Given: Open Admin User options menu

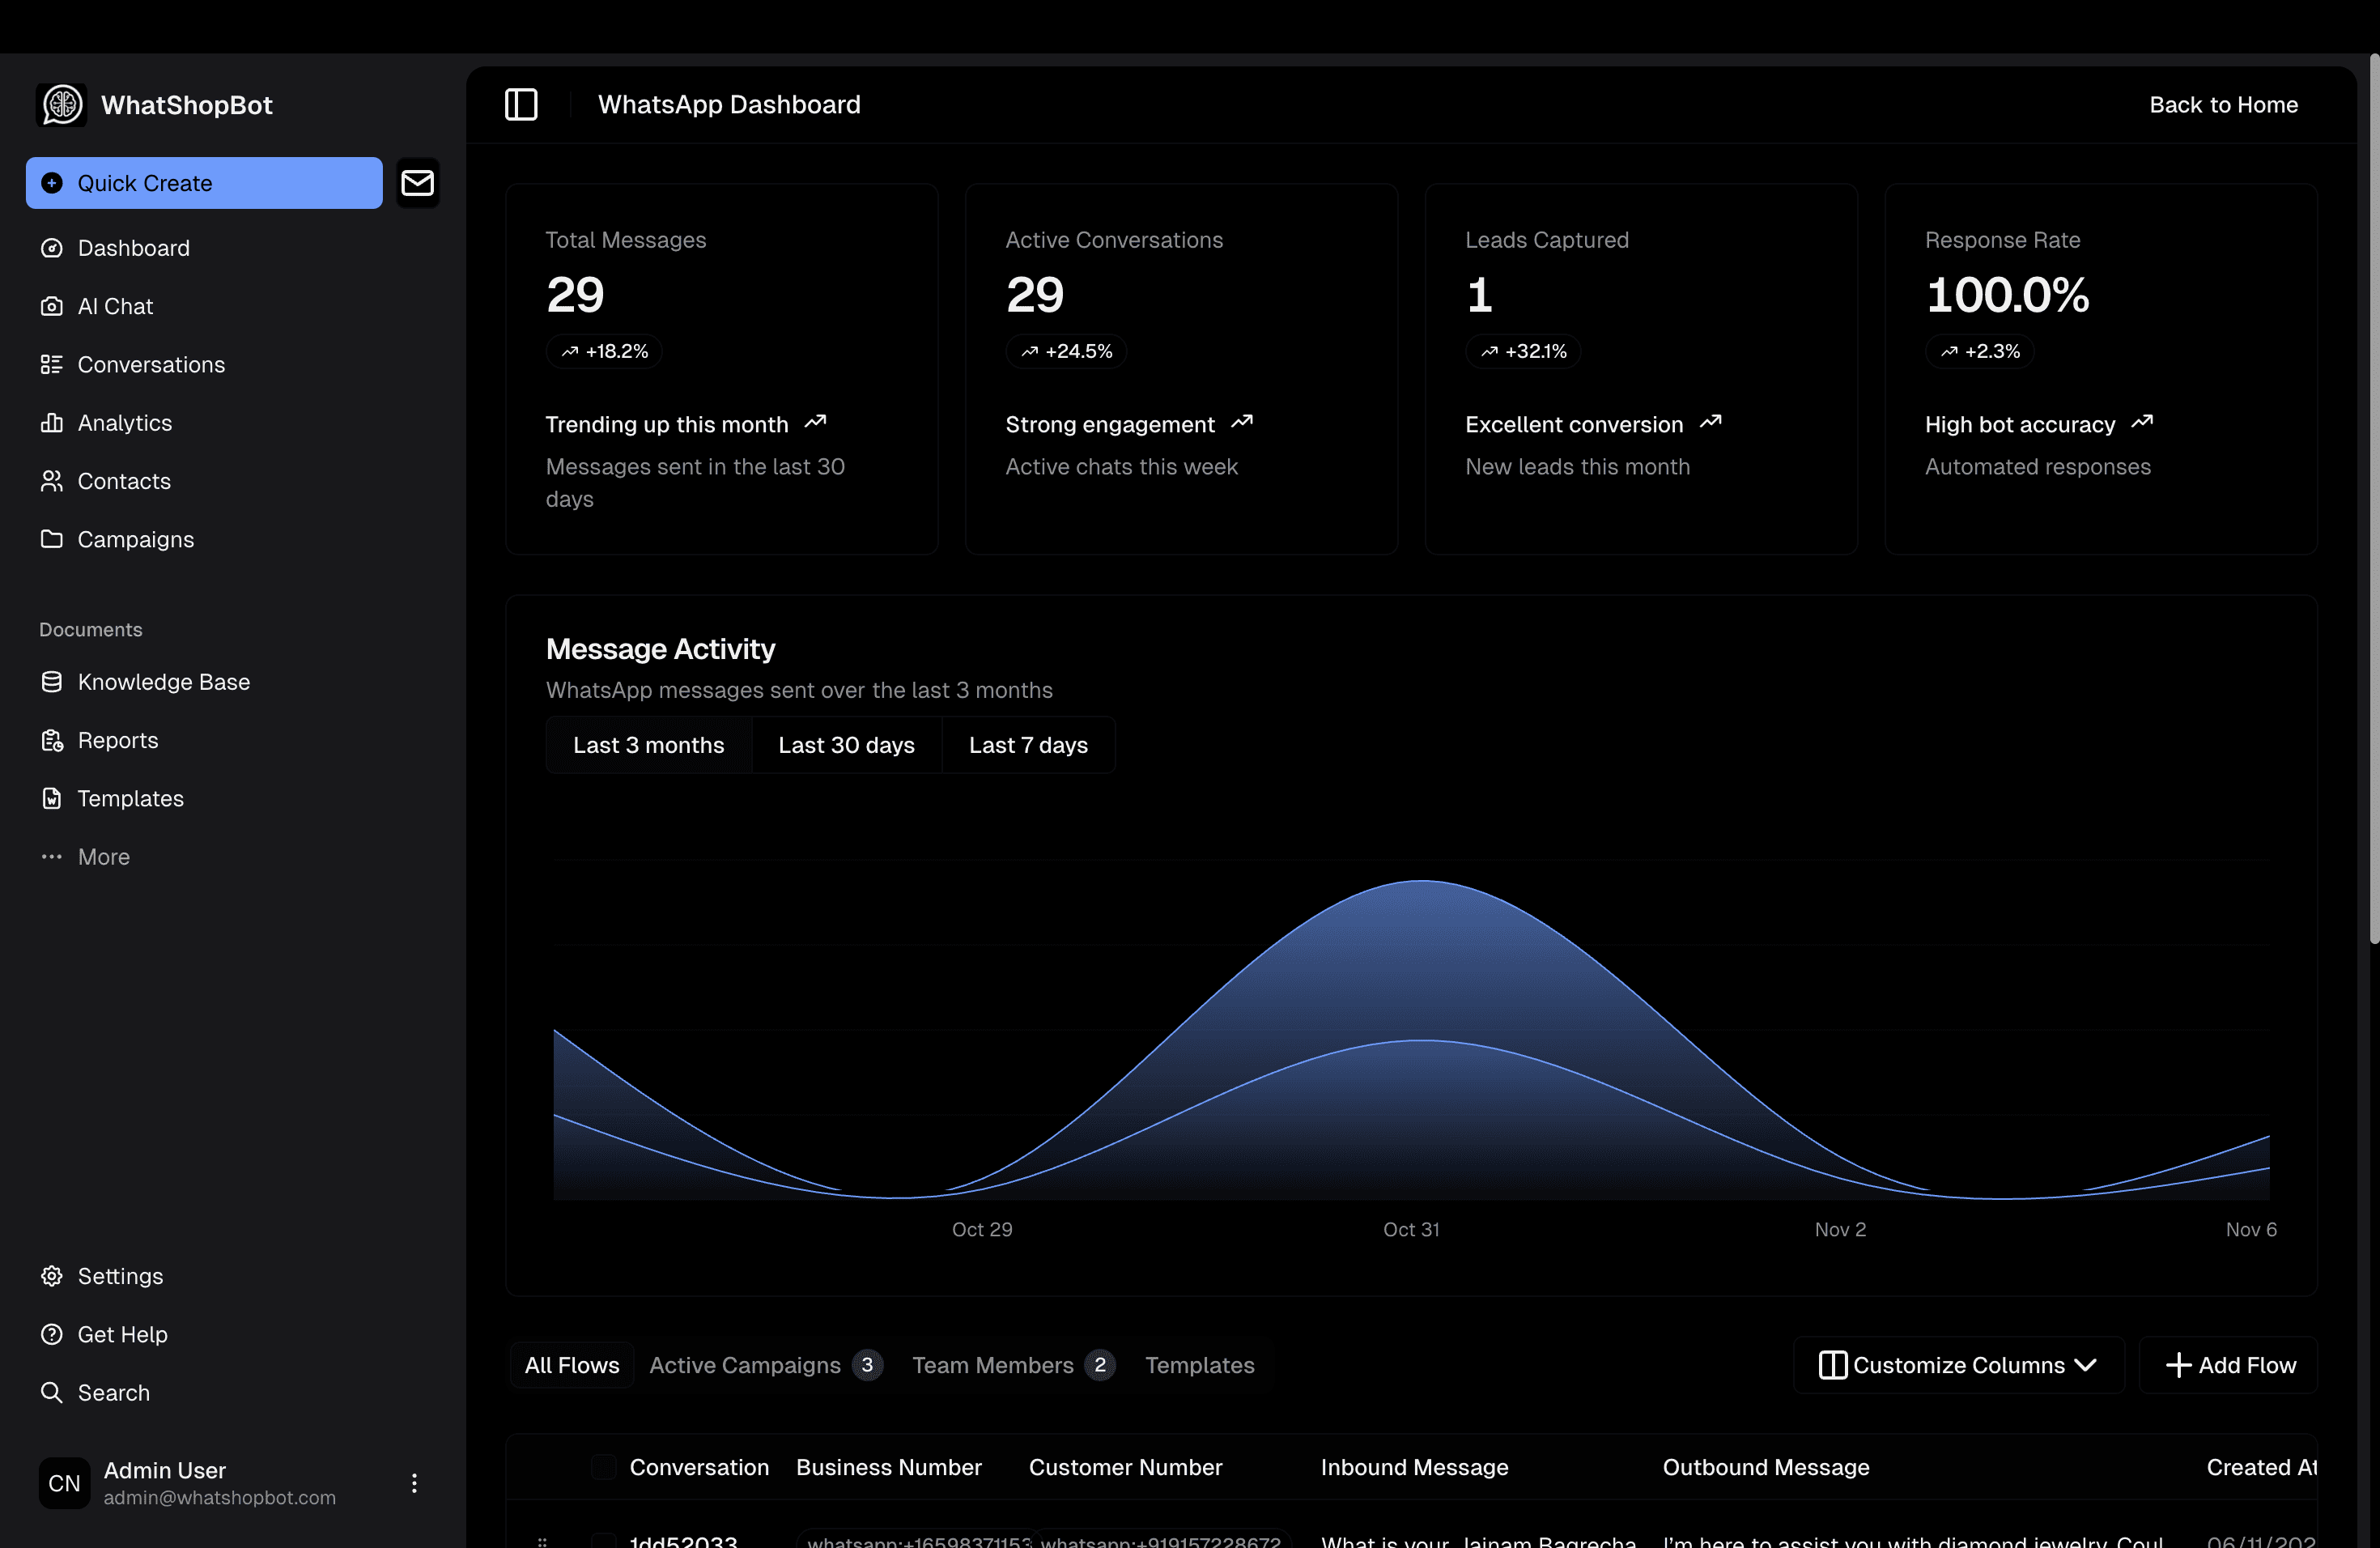Looking at the screenshot, I should click(414, 1483).
